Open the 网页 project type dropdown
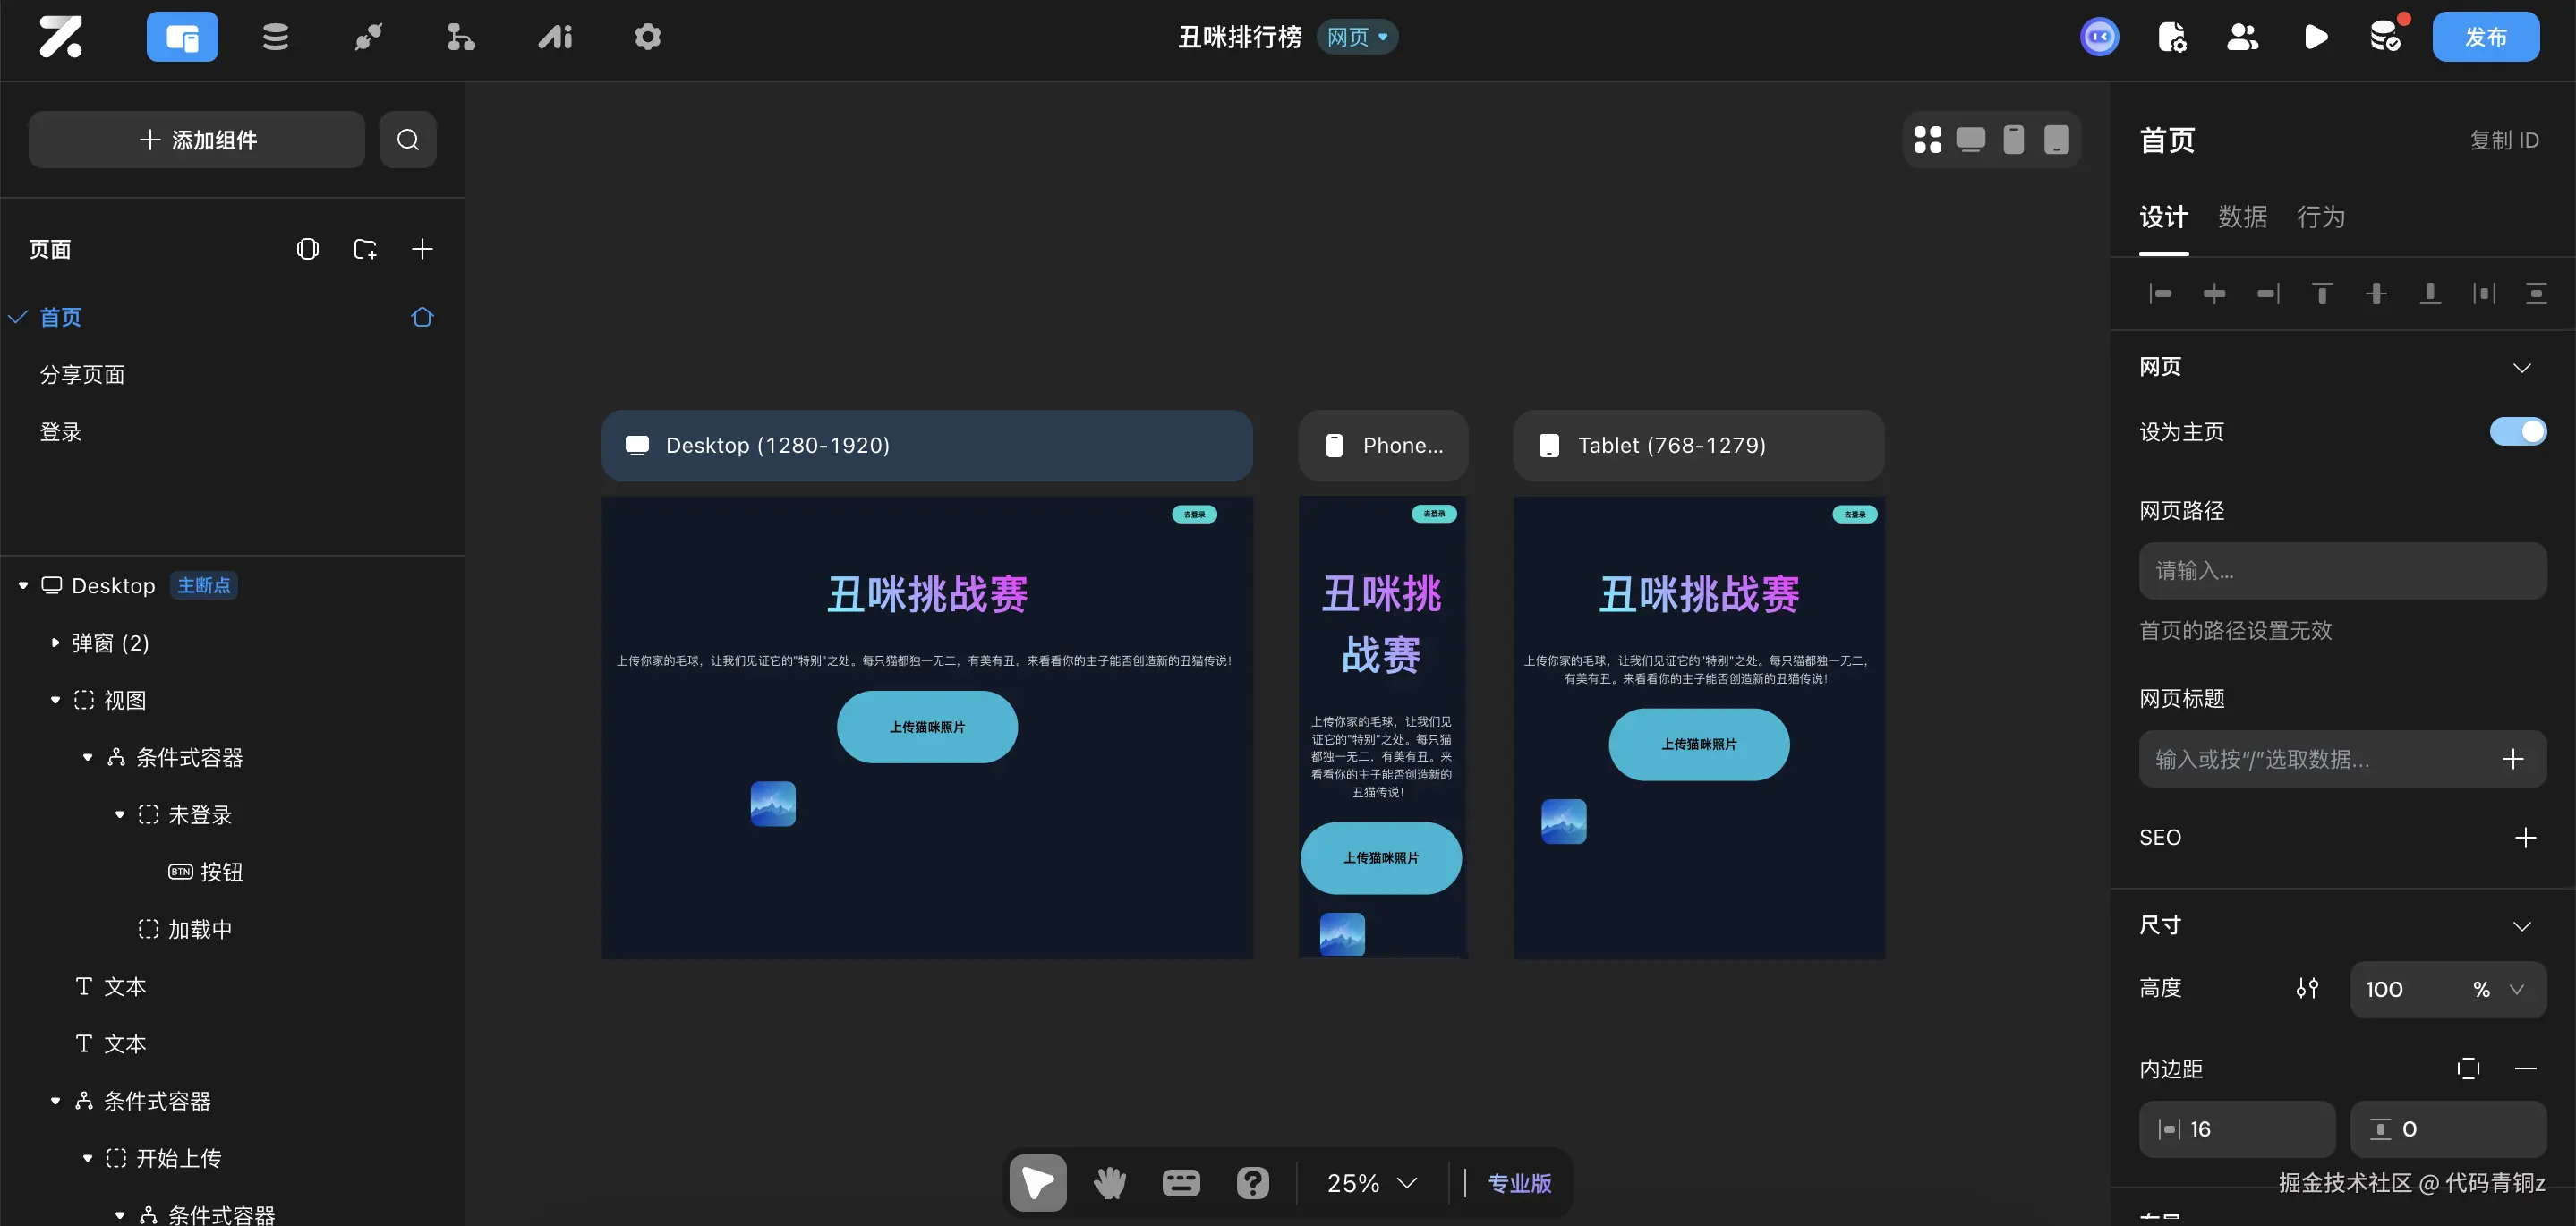Image resolution: width=2576 pixels, height=1226 pixels. [1357, 37]
